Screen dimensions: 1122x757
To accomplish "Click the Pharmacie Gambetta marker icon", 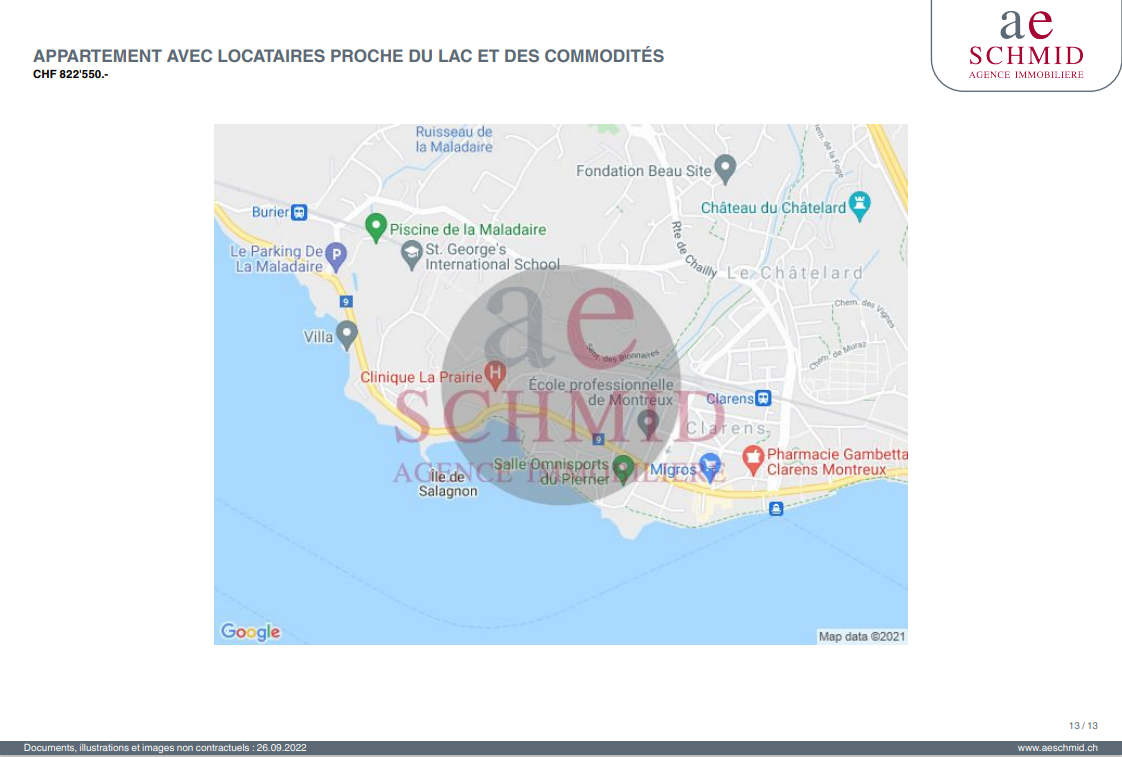I will point(753,460).
